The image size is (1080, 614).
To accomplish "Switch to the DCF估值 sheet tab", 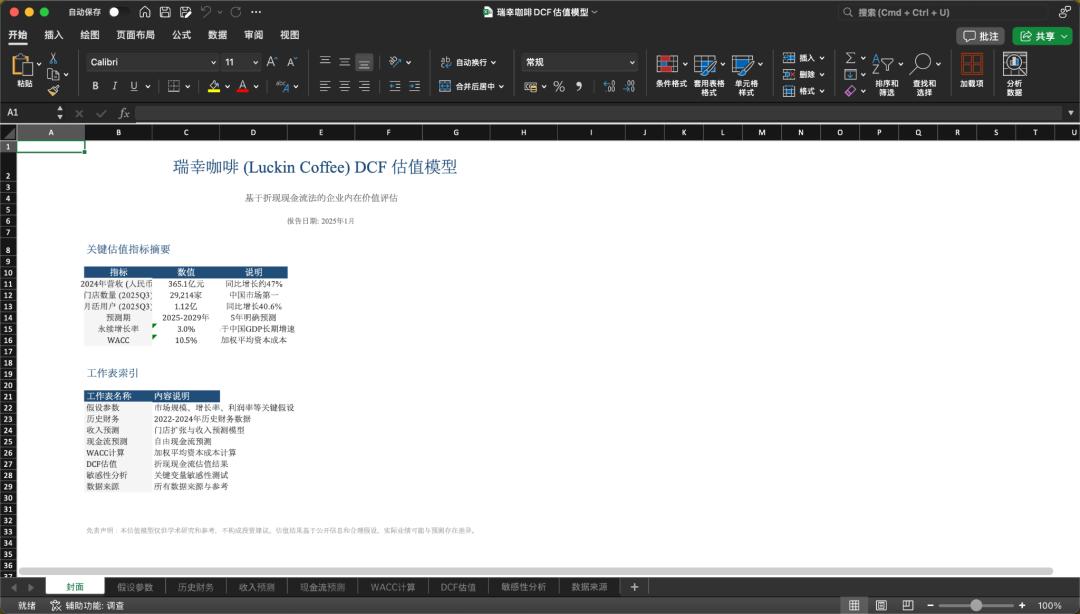I will (458, 587).
